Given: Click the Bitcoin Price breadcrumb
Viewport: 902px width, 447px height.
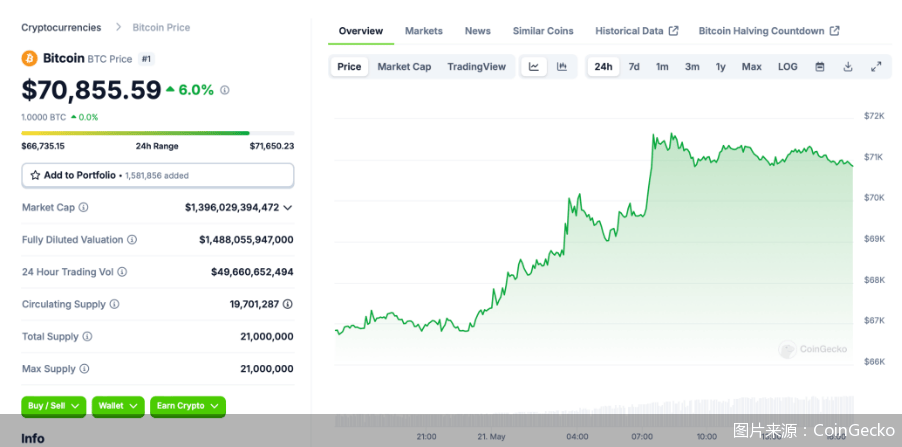Looking at the screenshot, I should tap(161, 27).
